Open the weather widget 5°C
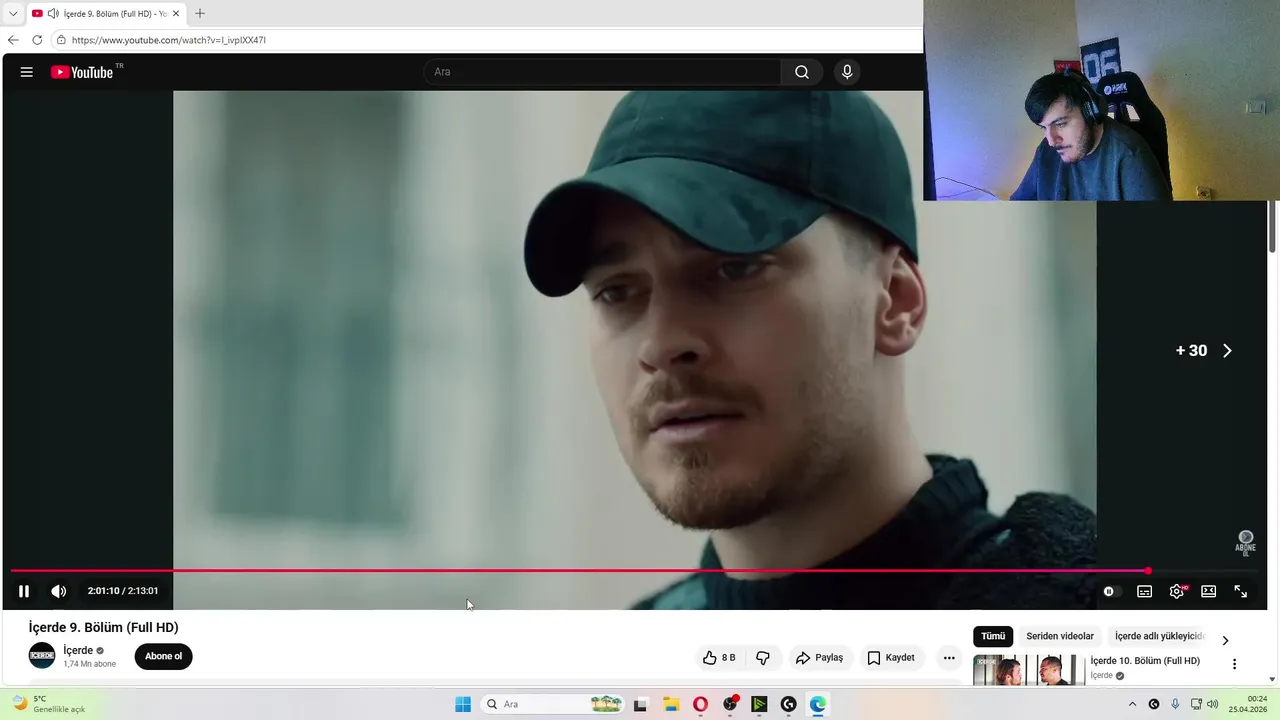Screen dimensions: 1280x720 tap(48, 704)
